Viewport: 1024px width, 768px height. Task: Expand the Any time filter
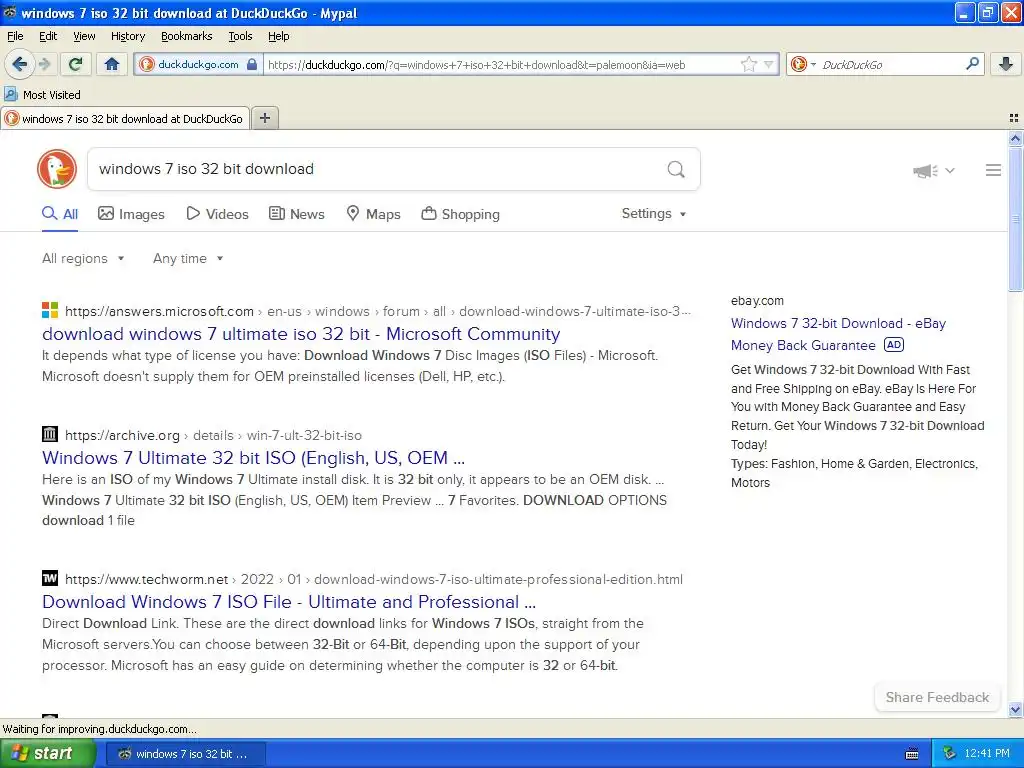tap(188, 258)
